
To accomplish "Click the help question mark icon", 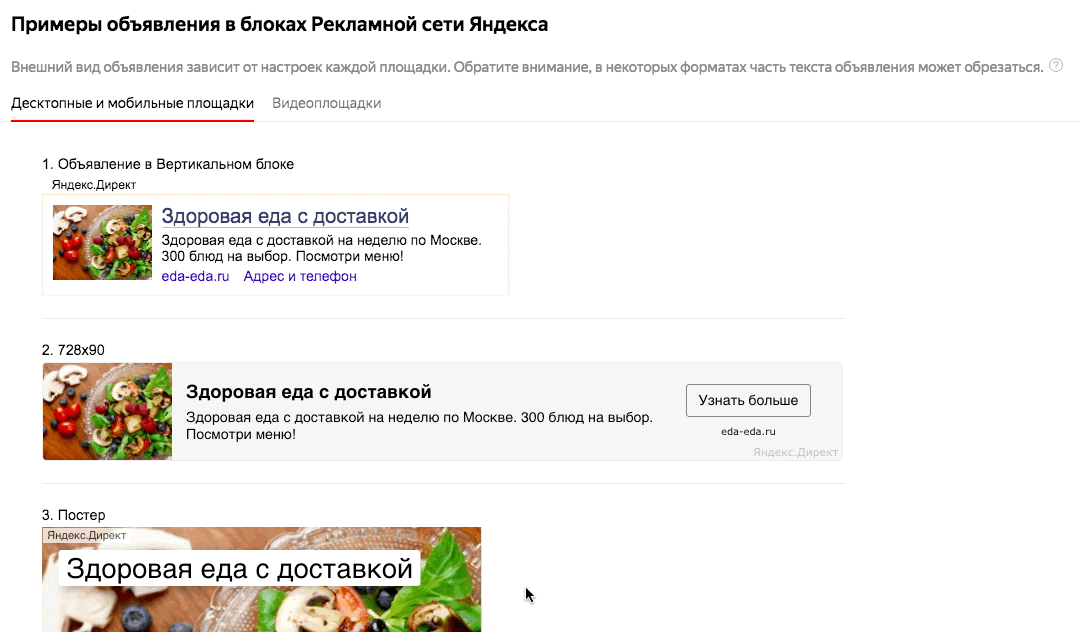I will point(1055,66).
